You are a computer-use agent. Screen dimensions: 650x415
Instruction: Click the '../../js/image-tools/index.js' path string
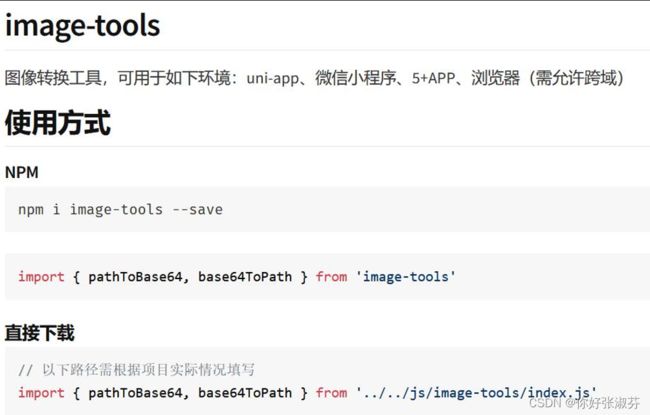tap(476, 393)
